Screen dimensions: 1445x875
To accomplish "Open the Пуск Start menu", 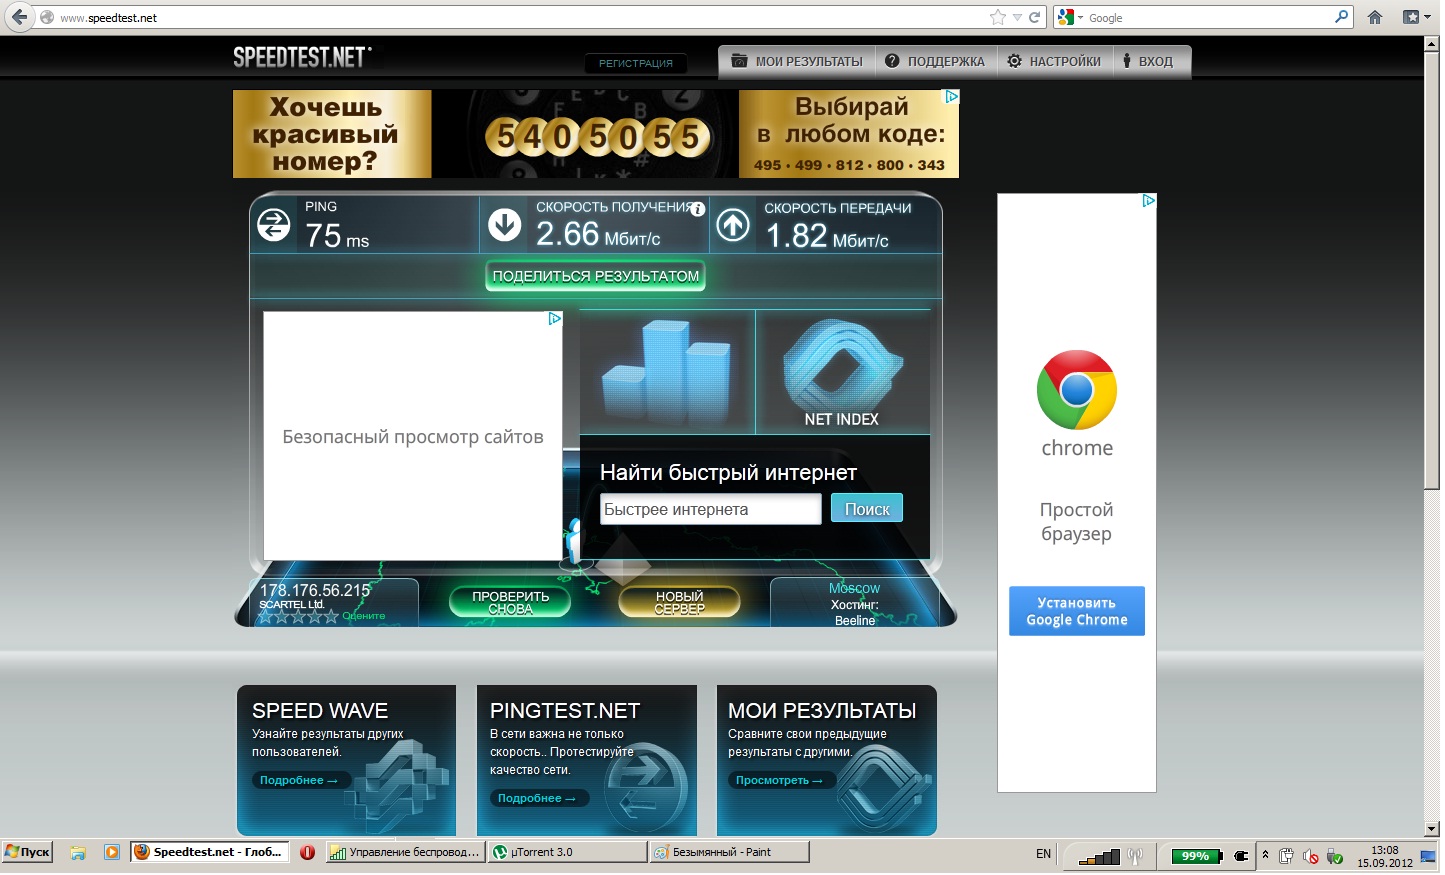I will (27, 852).
